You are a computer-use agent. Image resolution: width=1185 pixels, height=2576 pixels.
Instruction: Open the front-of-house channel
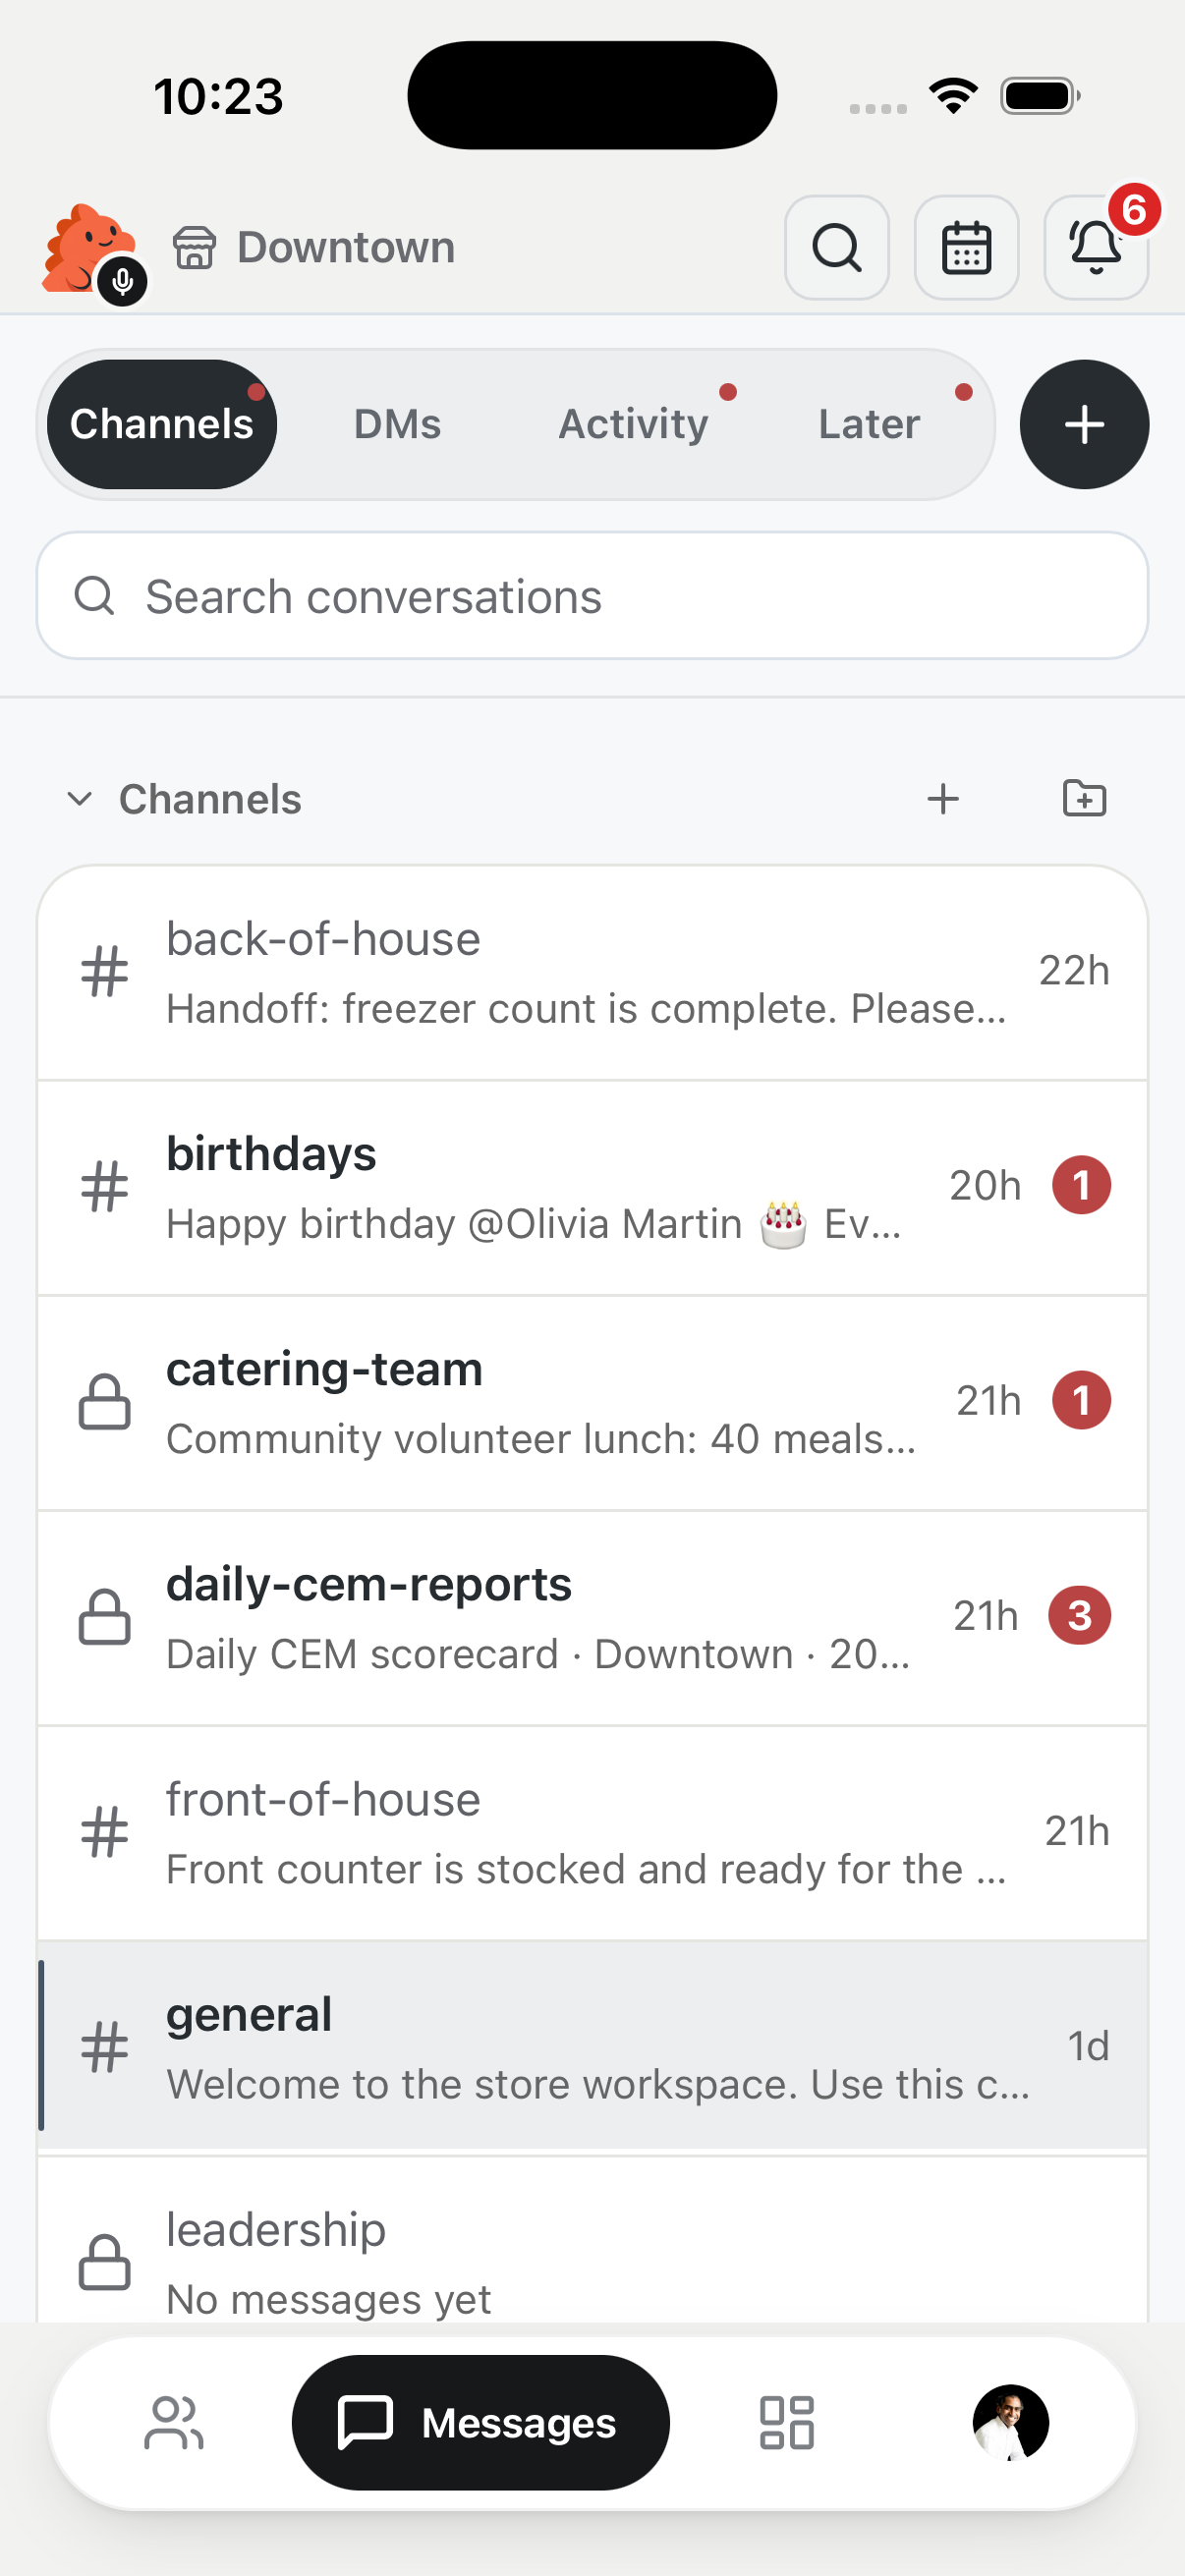coord(592,1833)
